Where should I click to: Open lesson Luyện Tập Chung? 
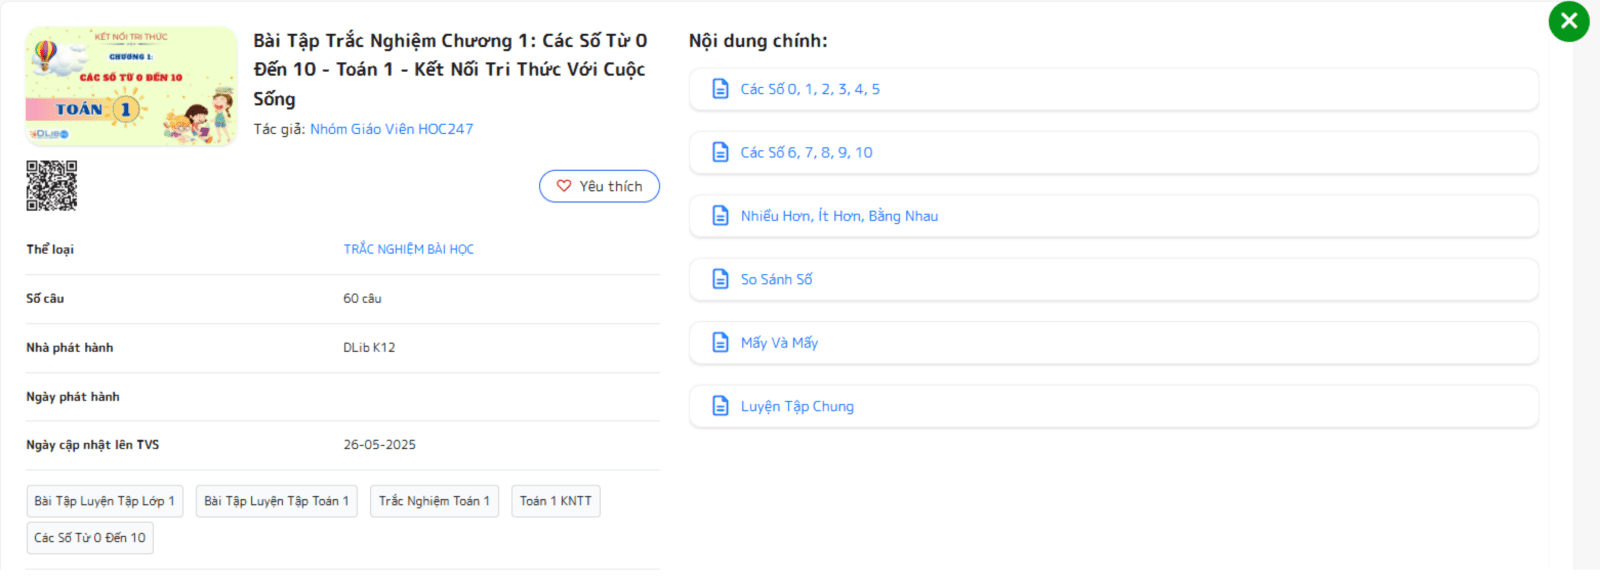point(797,406)
